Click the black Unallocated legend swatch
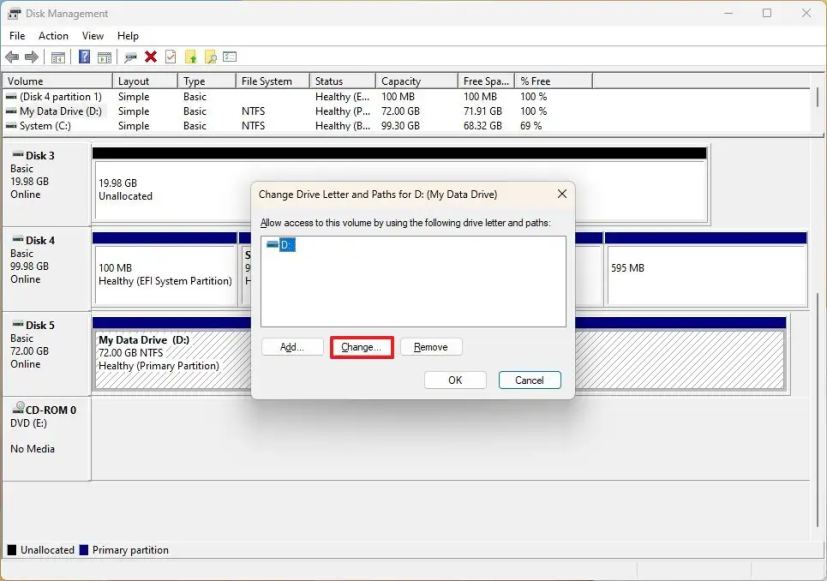Viewport: 827px width, 581px height. [12, 550]
